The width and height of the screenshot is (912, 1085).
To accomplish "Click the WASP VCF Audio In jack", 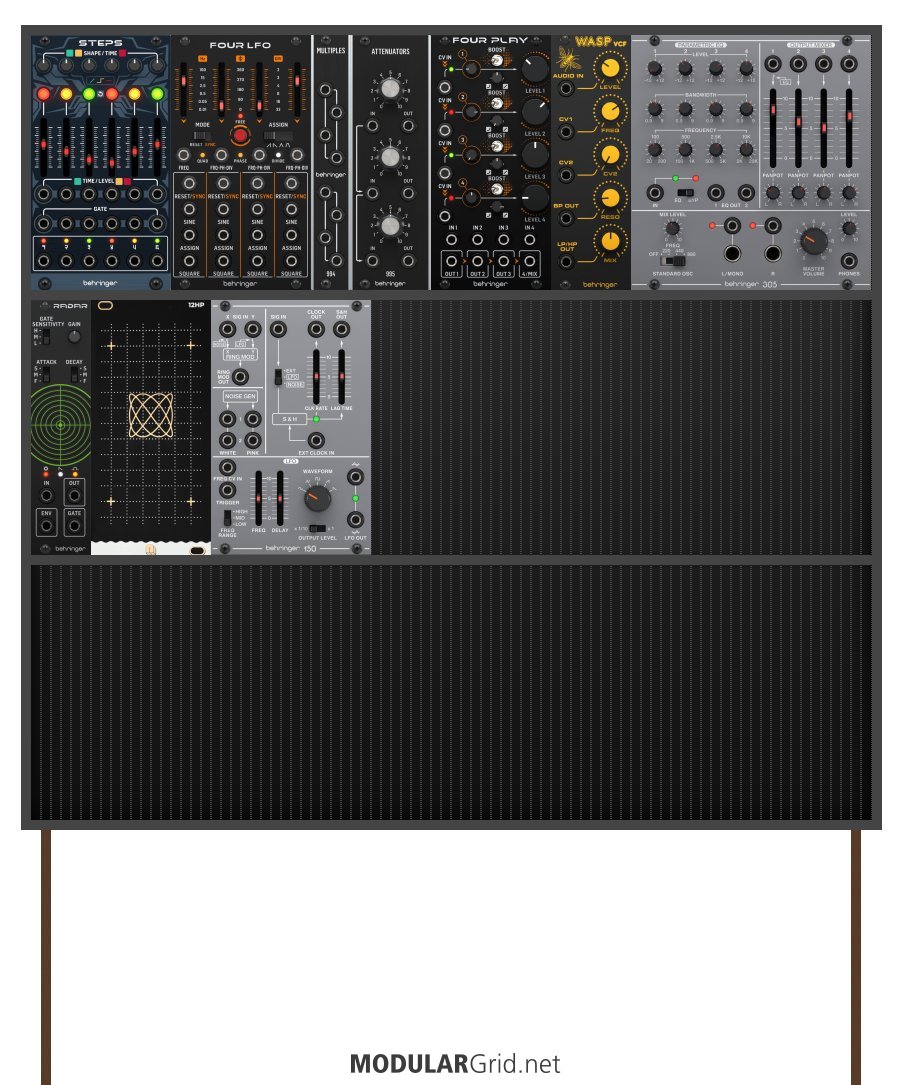I will [567, 89].
